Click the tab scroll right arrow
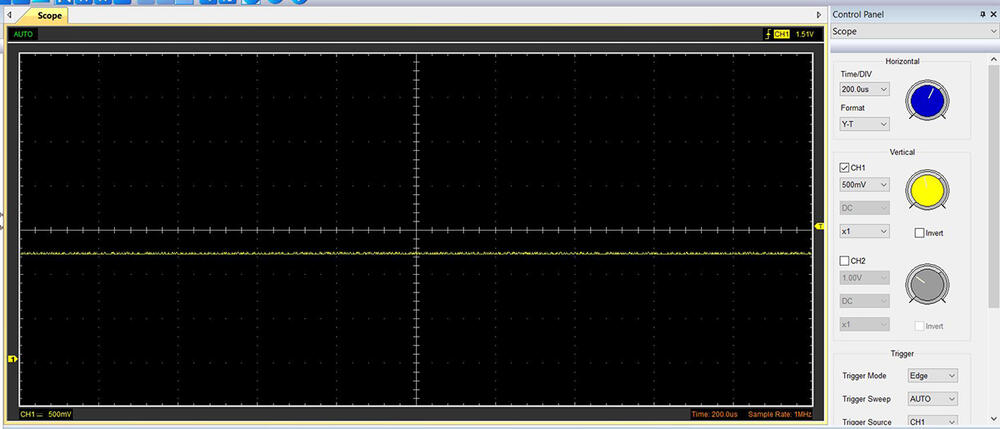This screenshot has width=1000, height=429. (820, 15)
